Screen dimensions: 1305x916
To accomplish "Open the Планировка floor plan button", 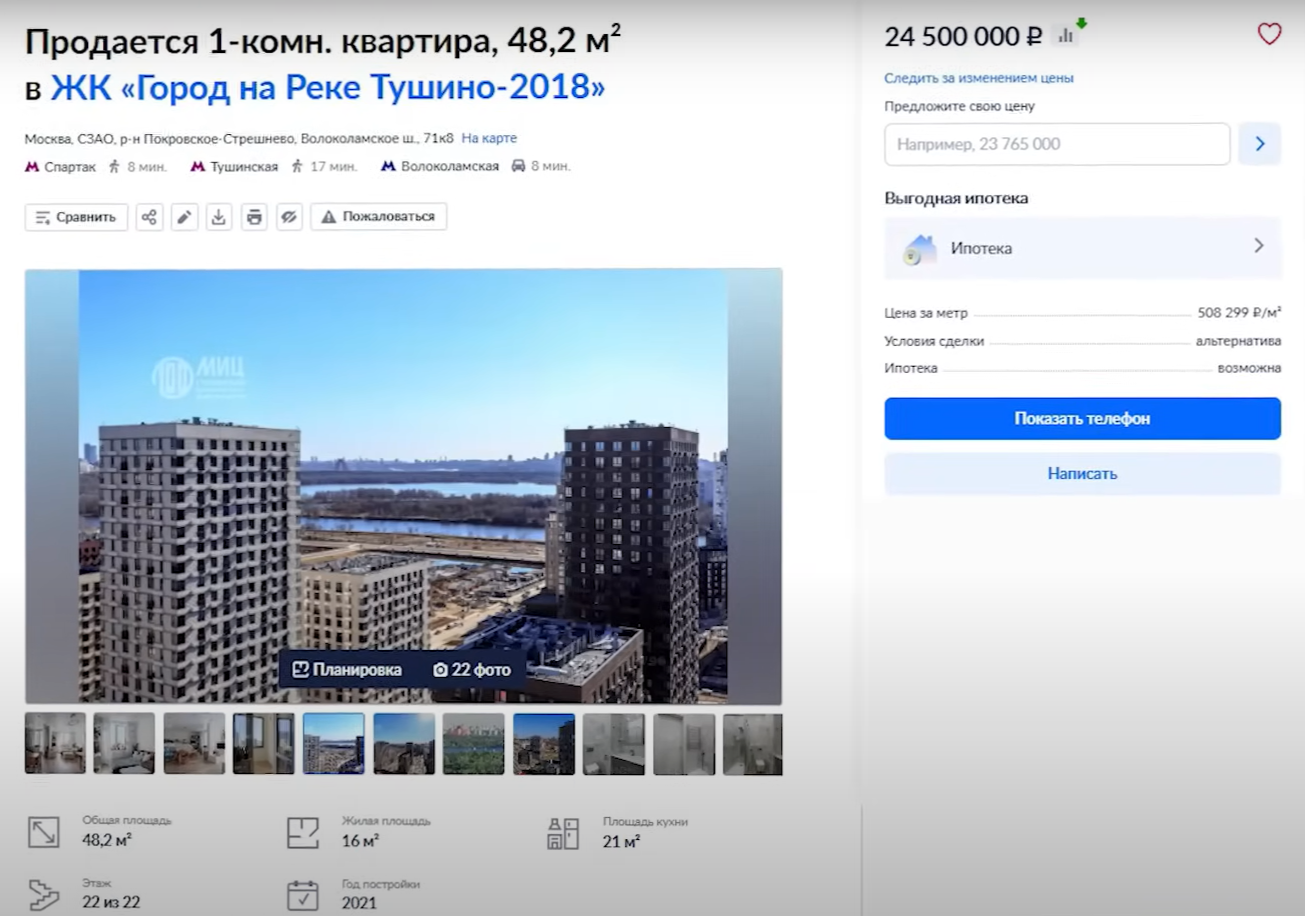I will point(346,670).
